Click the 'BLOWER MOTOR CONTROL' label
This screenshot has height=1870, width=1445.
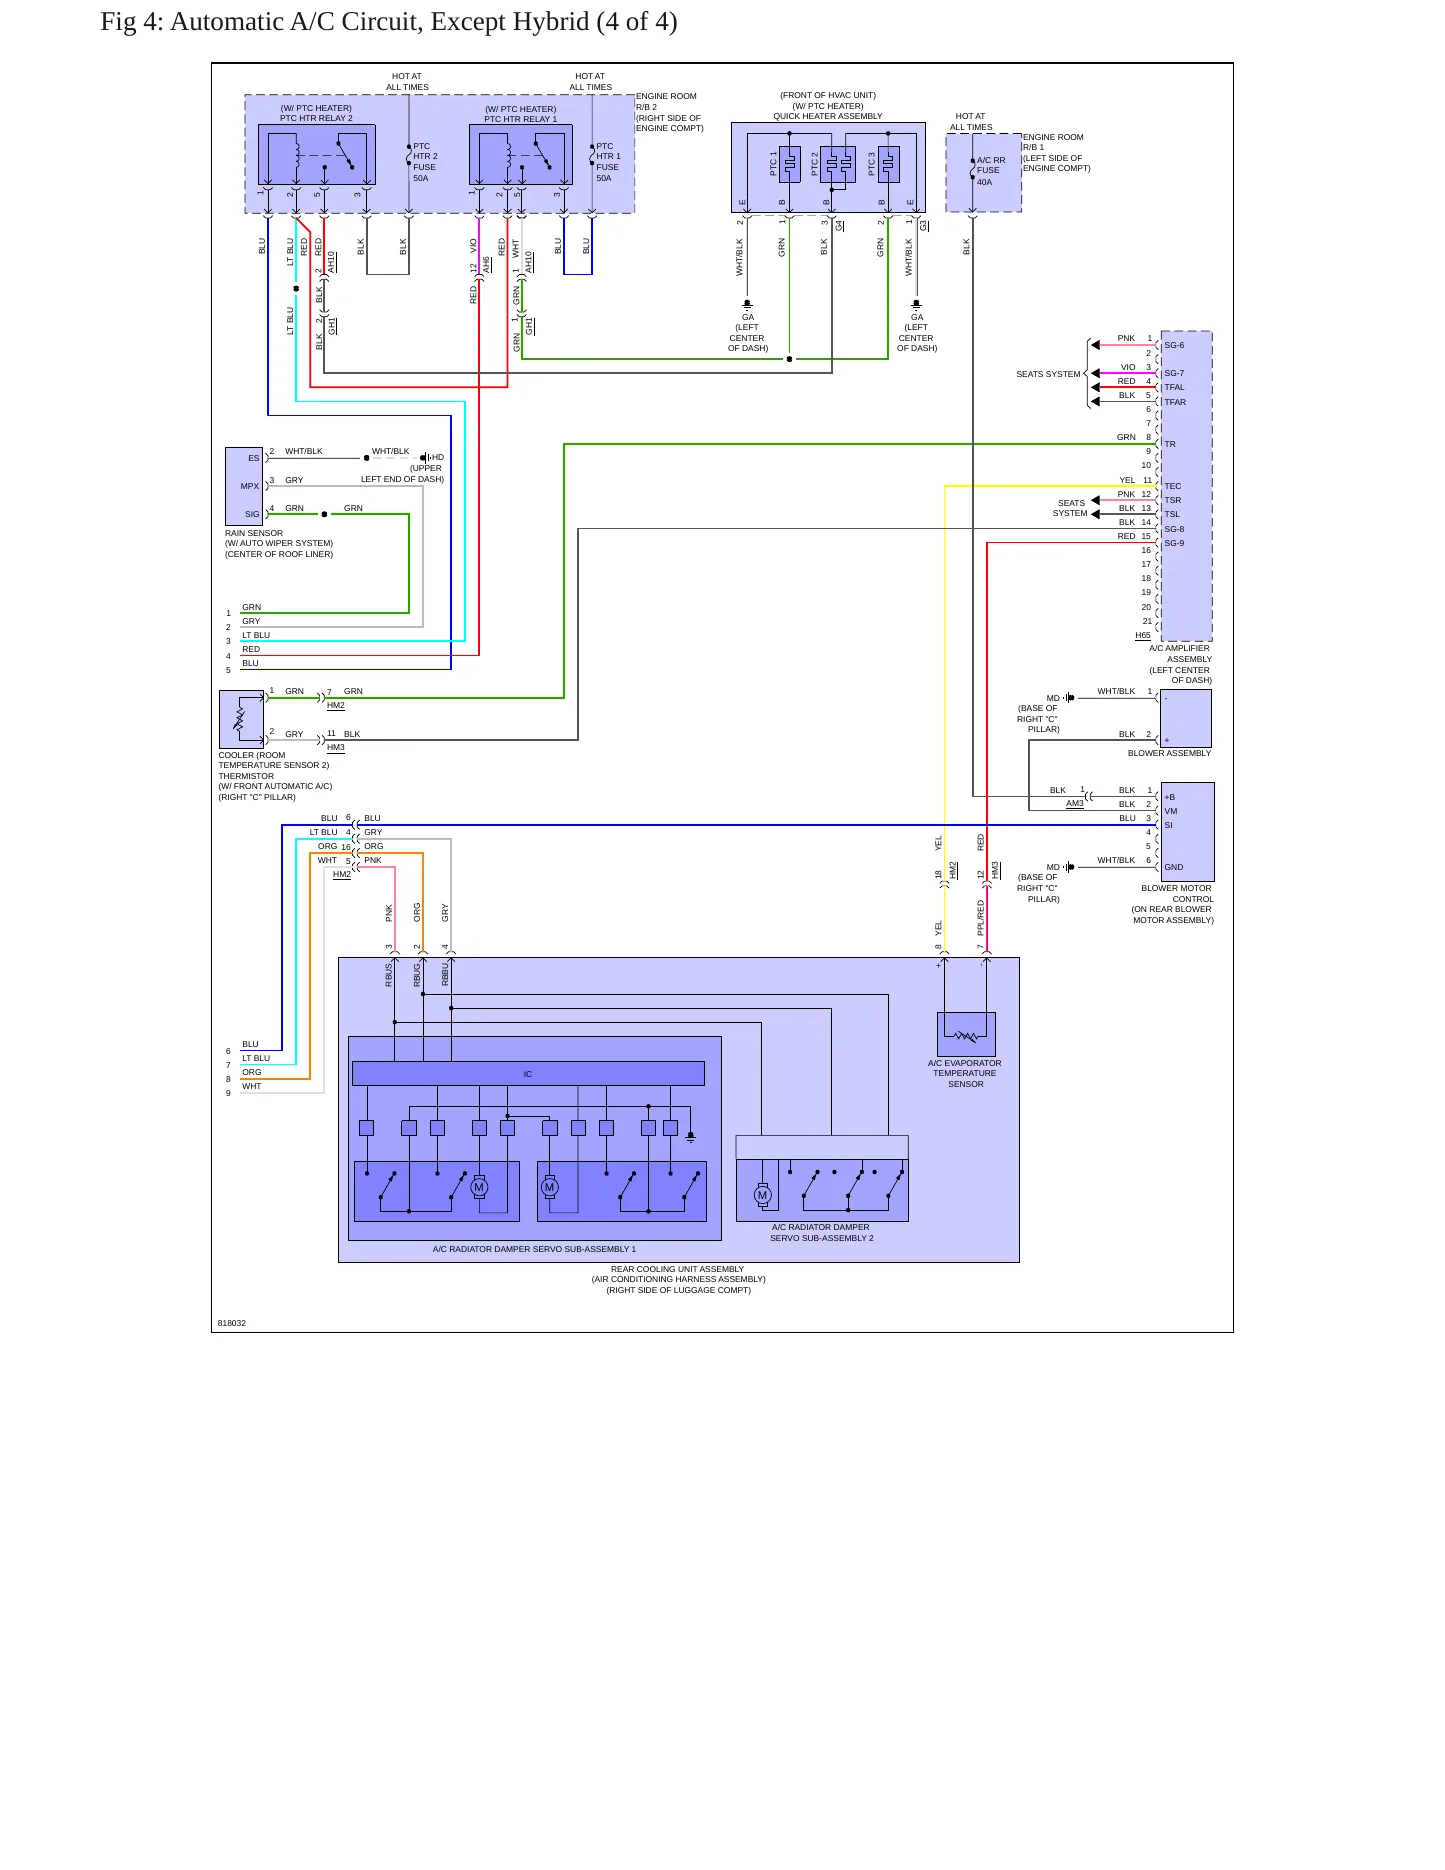1177,893
